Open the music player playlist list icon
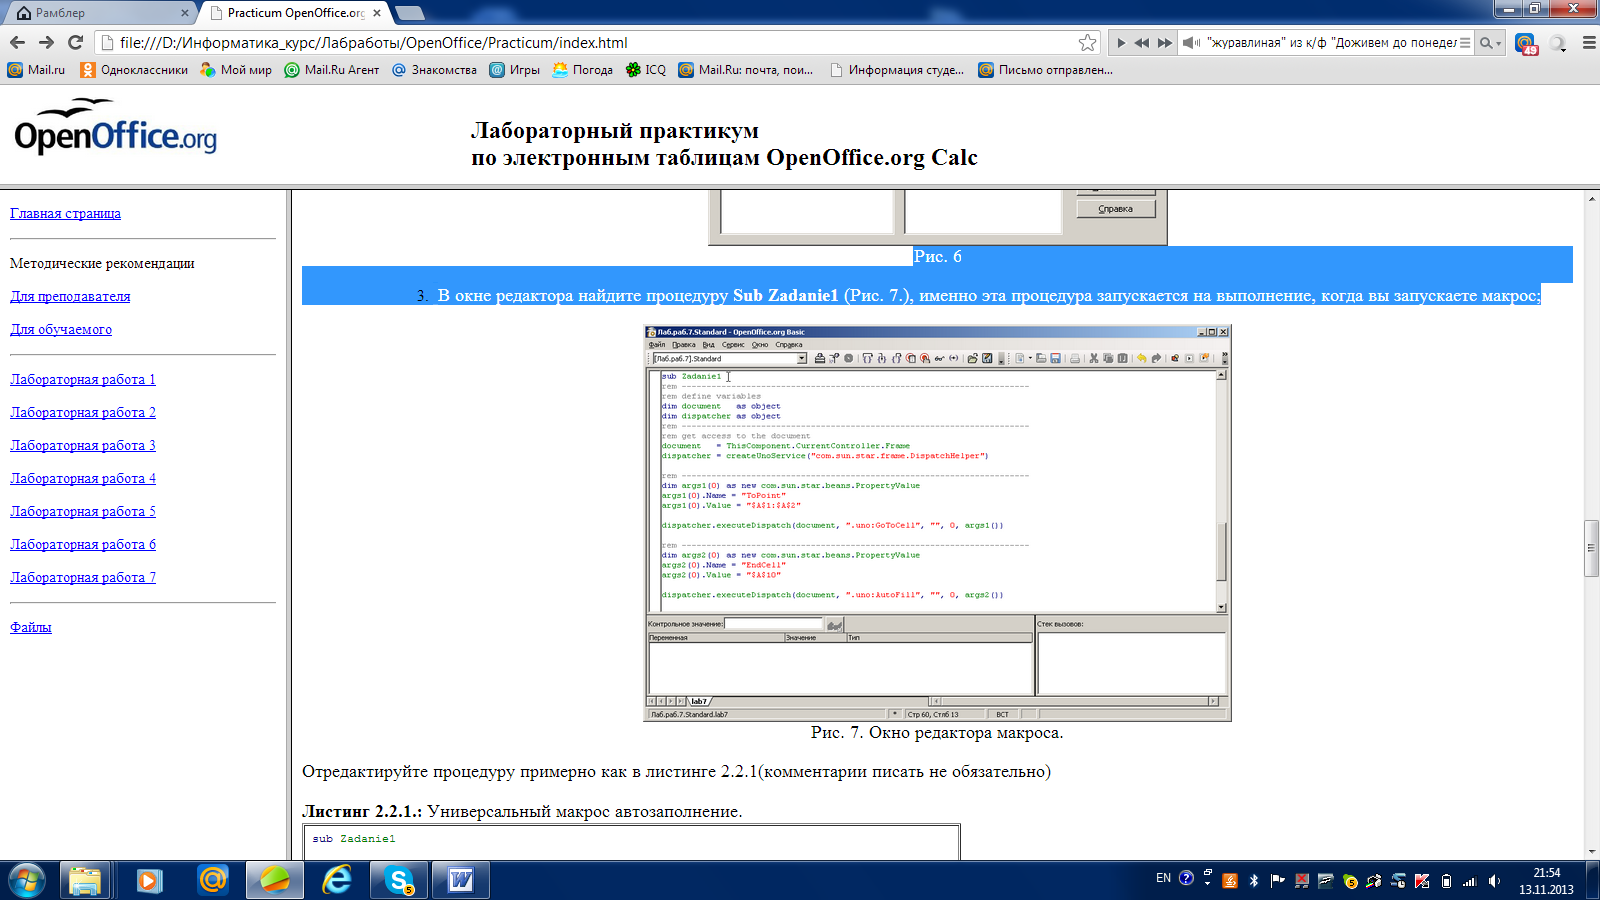This screenshot has height=900, width=1600. click(1465, 43)
